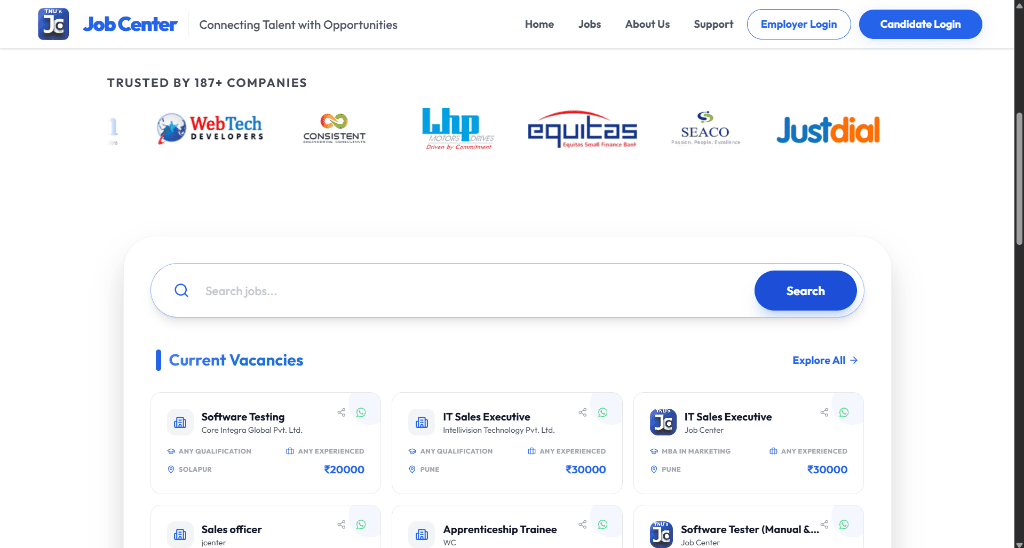Click the Equitas Small Finance Bank logo
Screen dimensions: 1024x548
click(583, 129)
